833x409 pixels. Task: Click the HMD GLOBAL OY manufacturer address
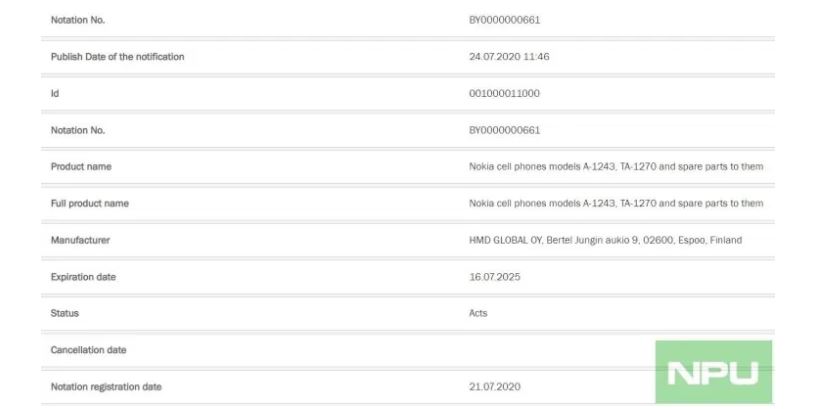[605, 240]
